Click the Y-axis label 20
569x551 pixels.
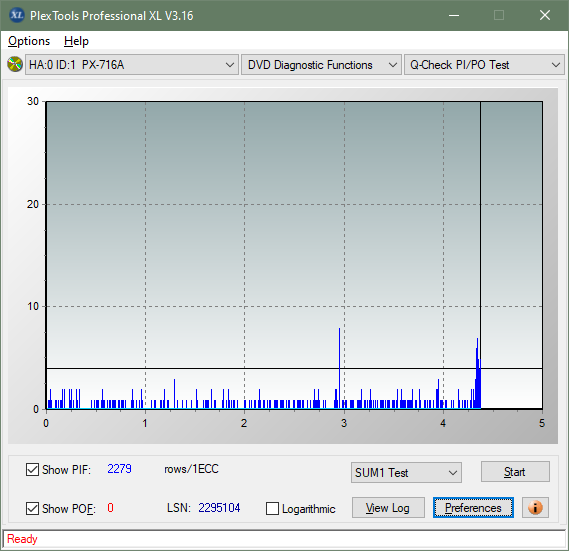[x=33, y=204]
